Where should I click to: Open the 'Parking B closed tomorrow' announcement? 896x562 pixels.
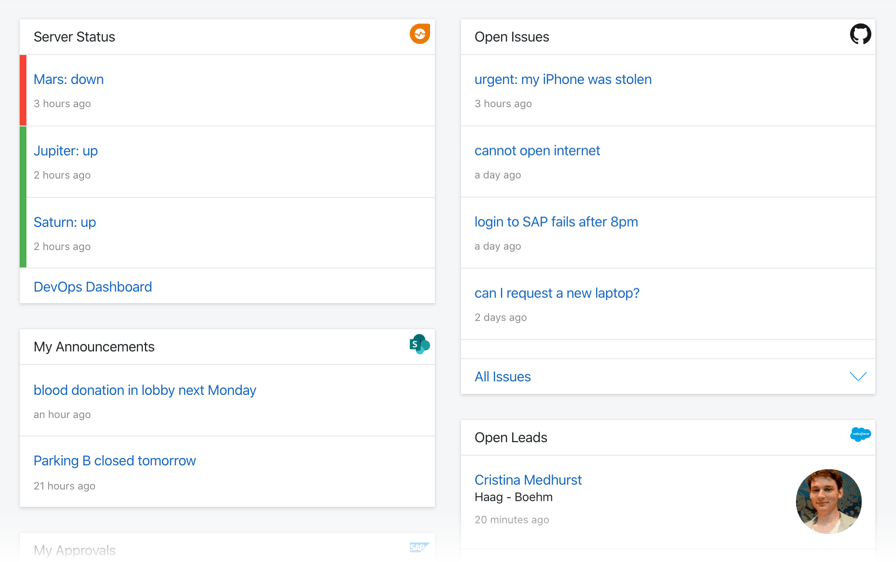point(114,461)
